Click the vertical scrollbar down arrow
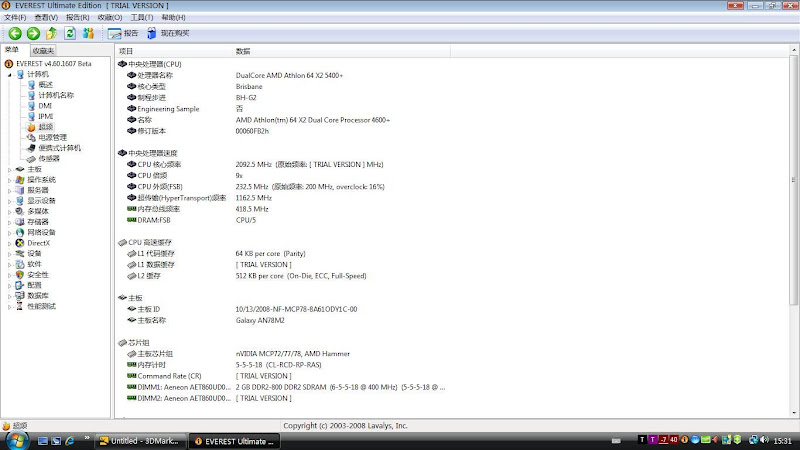 point(794,413)
